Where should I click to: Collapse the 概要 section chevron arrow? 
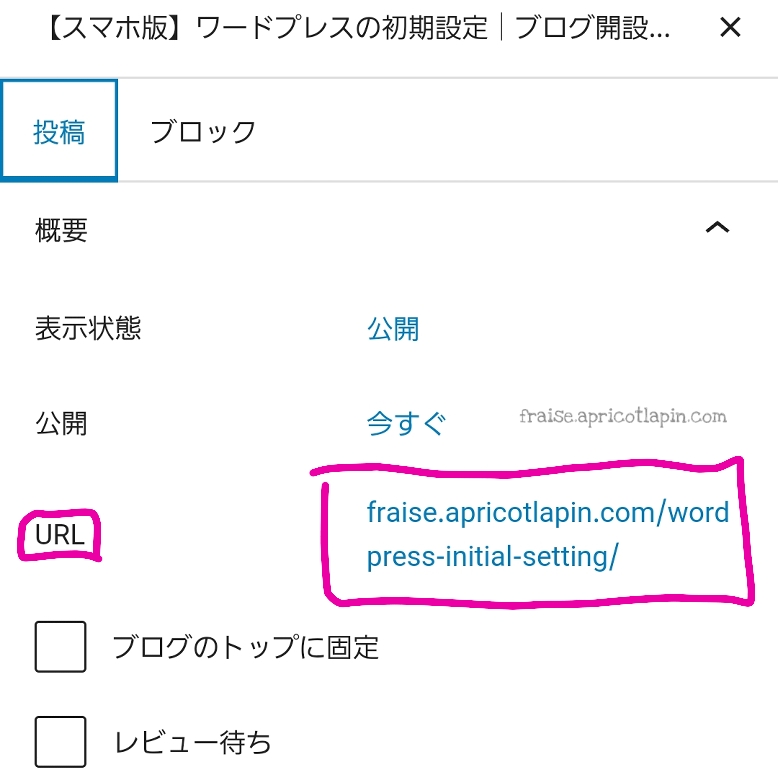click(717, 228)
